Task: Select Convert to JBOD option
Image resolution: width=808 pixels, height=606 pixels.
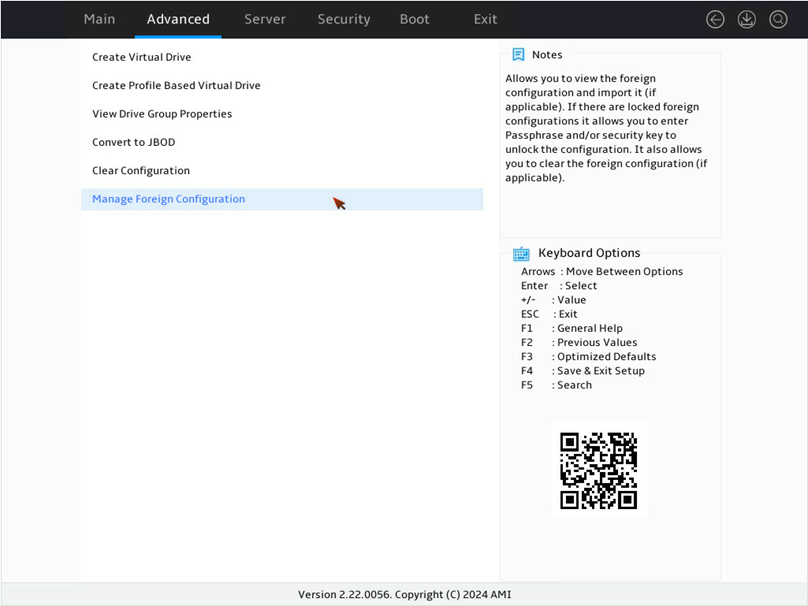Action: (282, 142)
